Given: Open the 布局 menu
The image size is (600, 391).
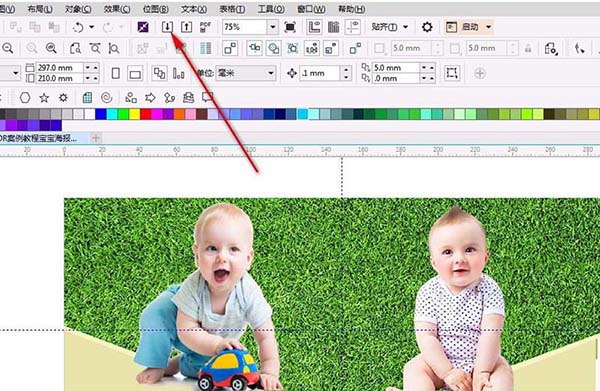Looking at the screenshot, I should (x=40, y=9).
